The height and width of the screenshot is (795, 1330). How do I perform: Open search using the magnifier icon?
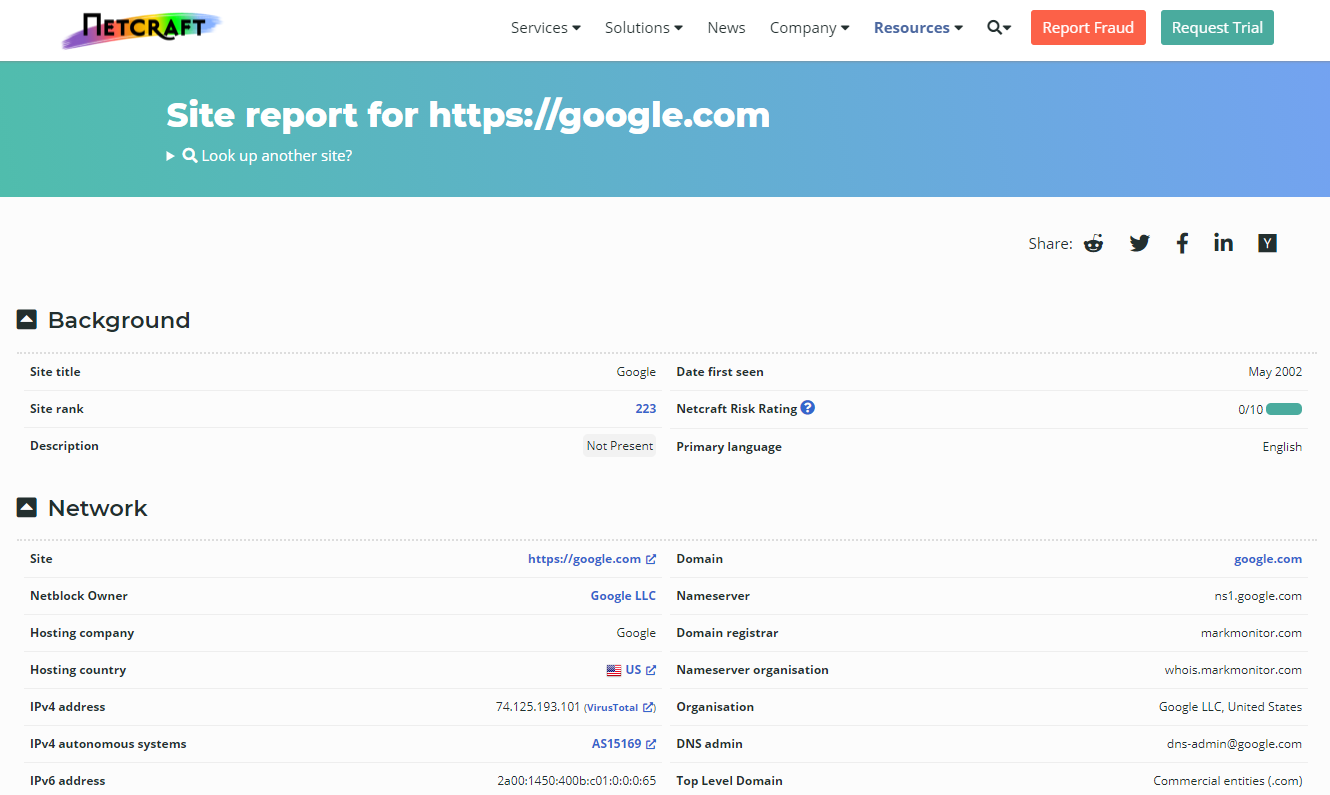click(x=994, y=27)
